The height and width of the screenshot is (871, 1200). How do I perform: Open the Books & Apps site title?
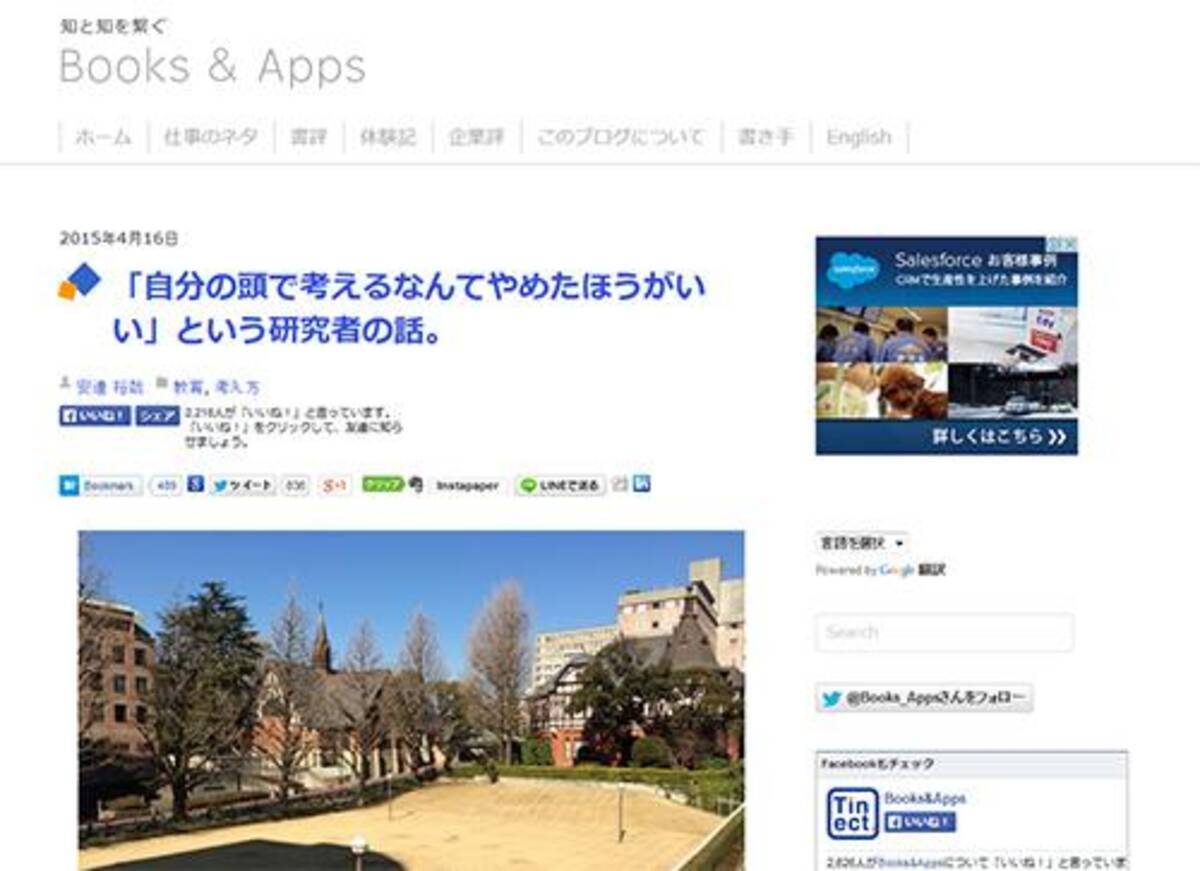point(212,67)
